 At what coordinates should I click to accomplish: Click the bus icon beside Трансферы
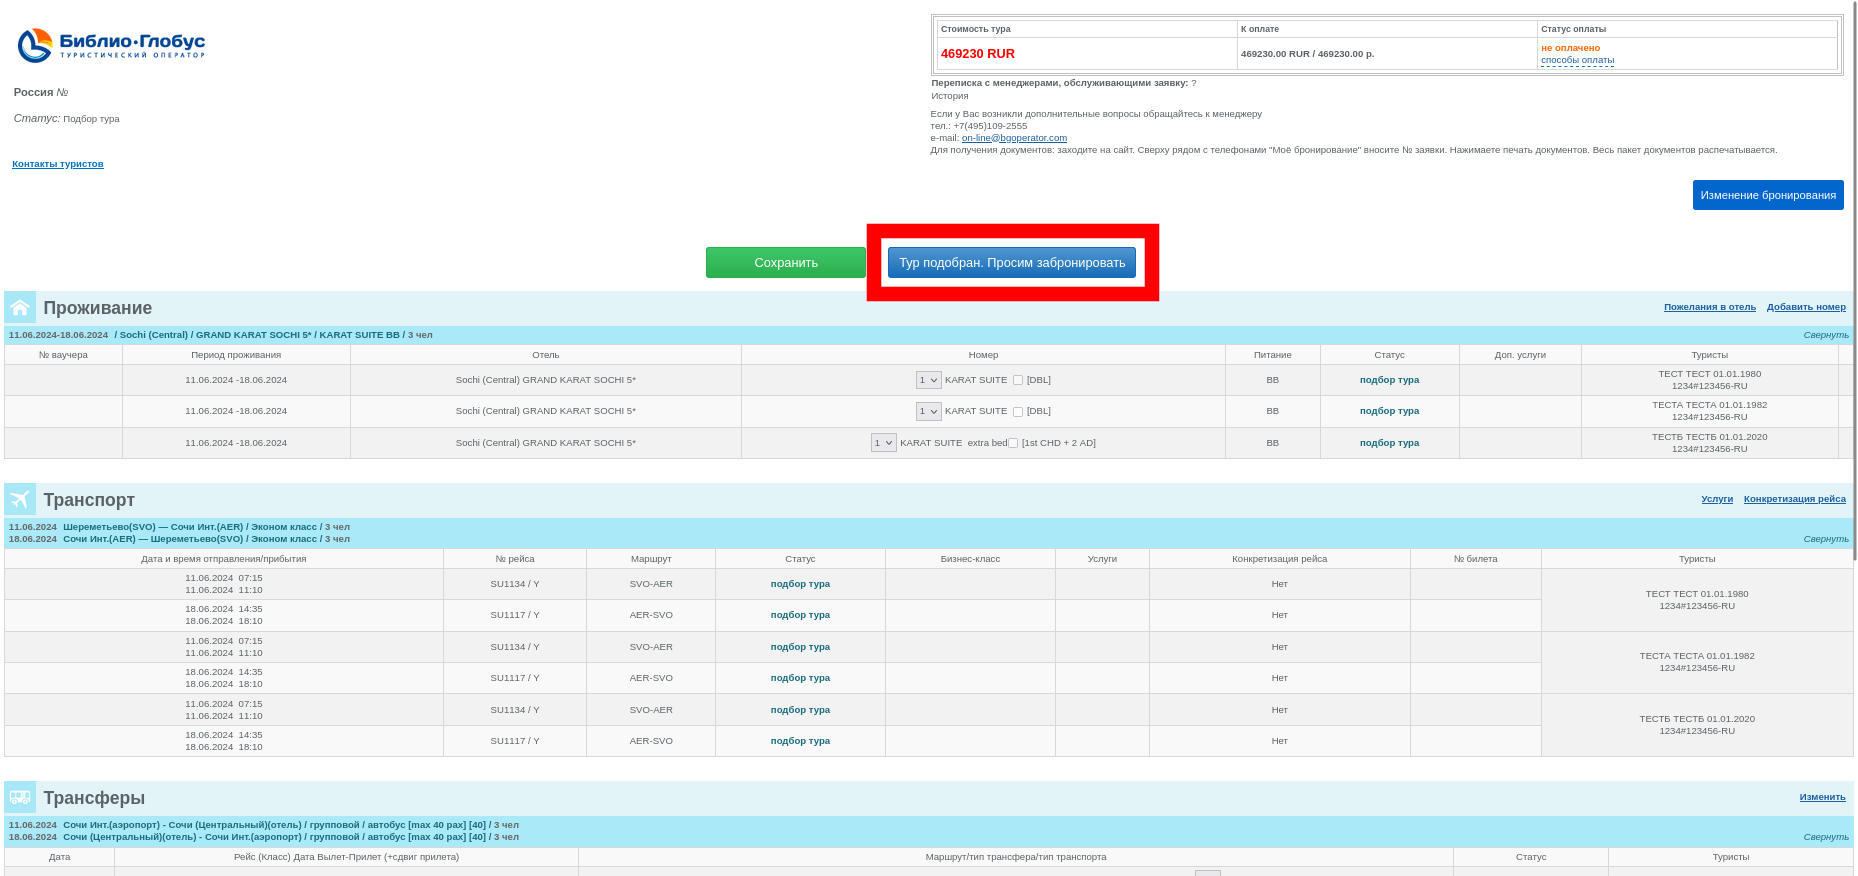click(20, 798)
